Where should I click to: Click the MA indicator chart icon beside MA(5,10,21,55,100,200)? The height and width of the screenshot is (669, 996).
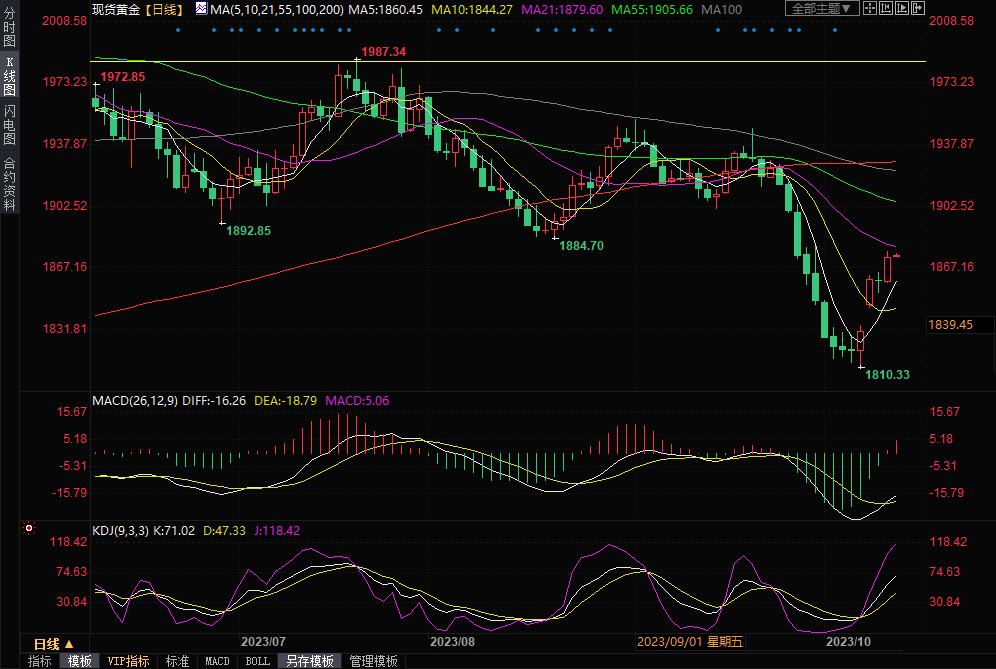point(201,8)
